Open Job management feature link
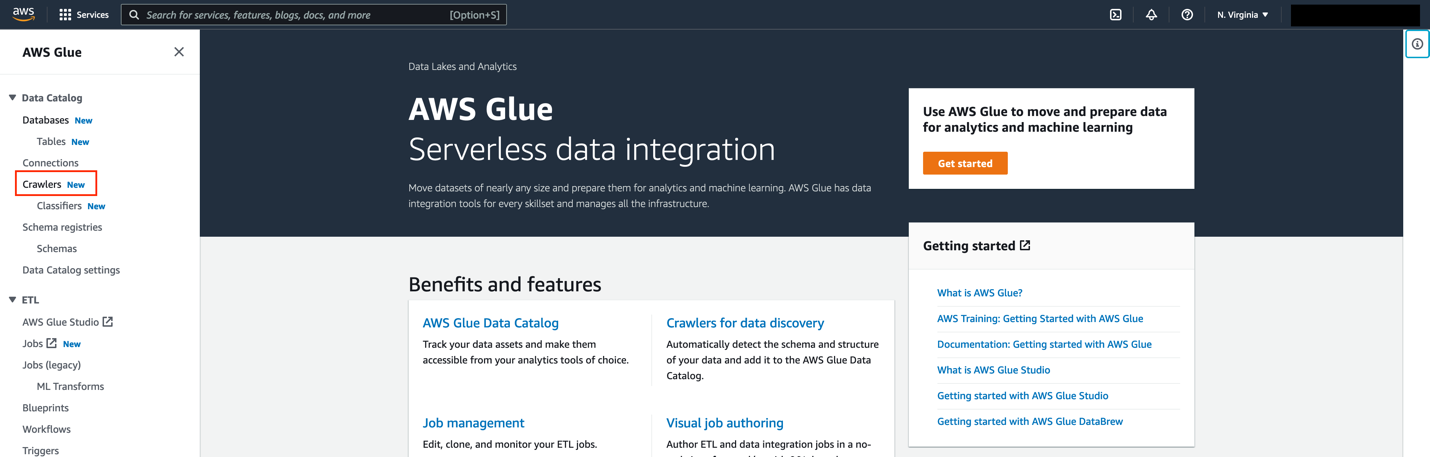This screenshot has width=1430, height=457. point(473,423)
